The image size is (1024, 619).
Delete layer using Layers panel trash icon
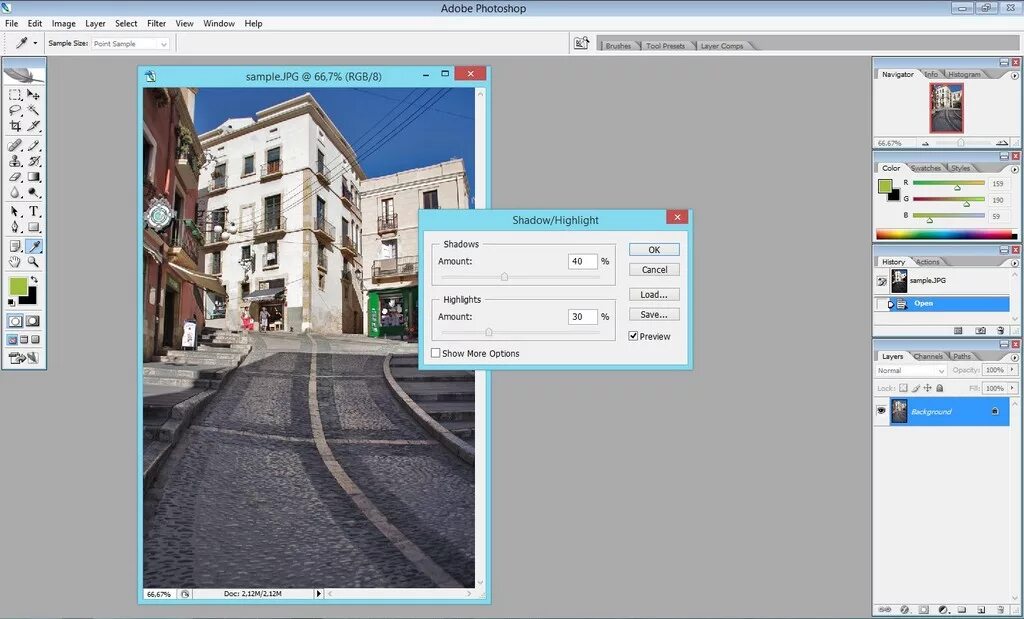pos(1000,610)
